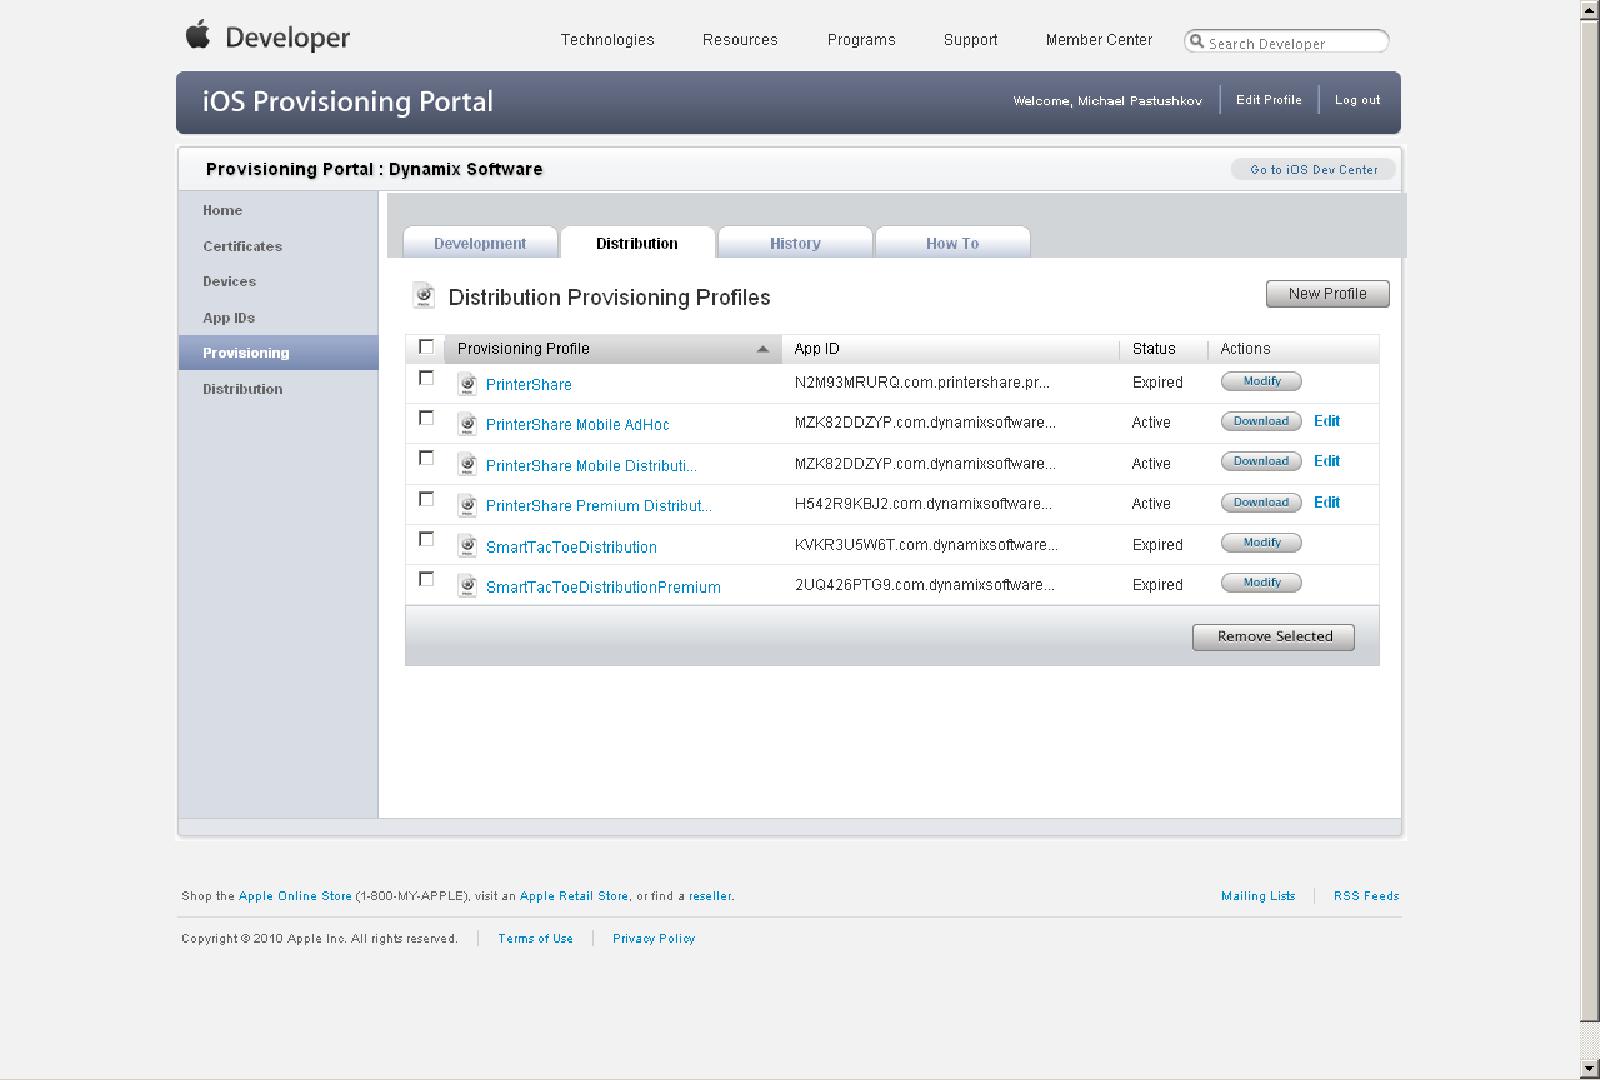The height and width of the screenshot is (1080, 1600).
Task: Click the SmartTacToeDistributionPremium profile icon
Action: tap(467, 586)
